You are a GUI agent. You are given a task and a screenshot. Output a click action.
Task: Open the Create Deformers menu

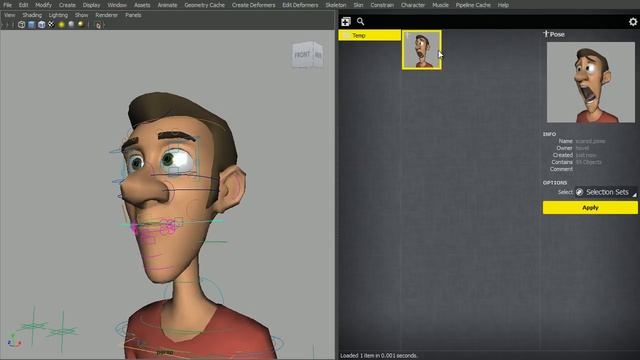click(x=253, y=5)
